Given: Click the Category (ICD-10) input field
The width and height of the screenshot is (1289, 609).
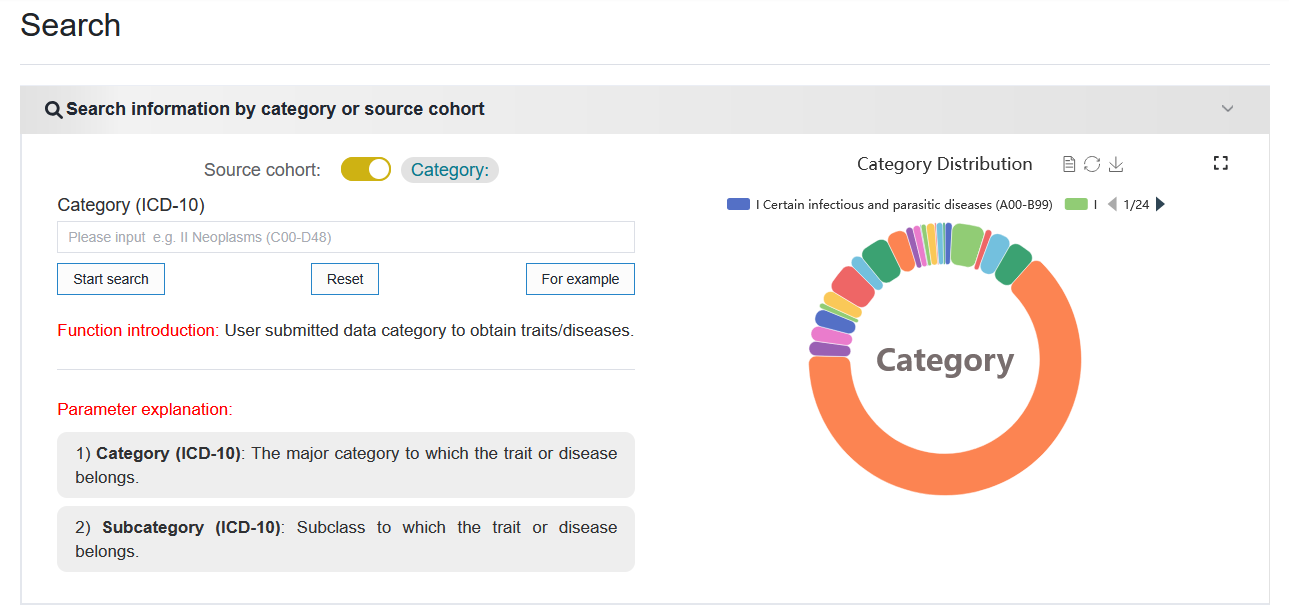Looking at the screenshot, I should pos(346,237).
